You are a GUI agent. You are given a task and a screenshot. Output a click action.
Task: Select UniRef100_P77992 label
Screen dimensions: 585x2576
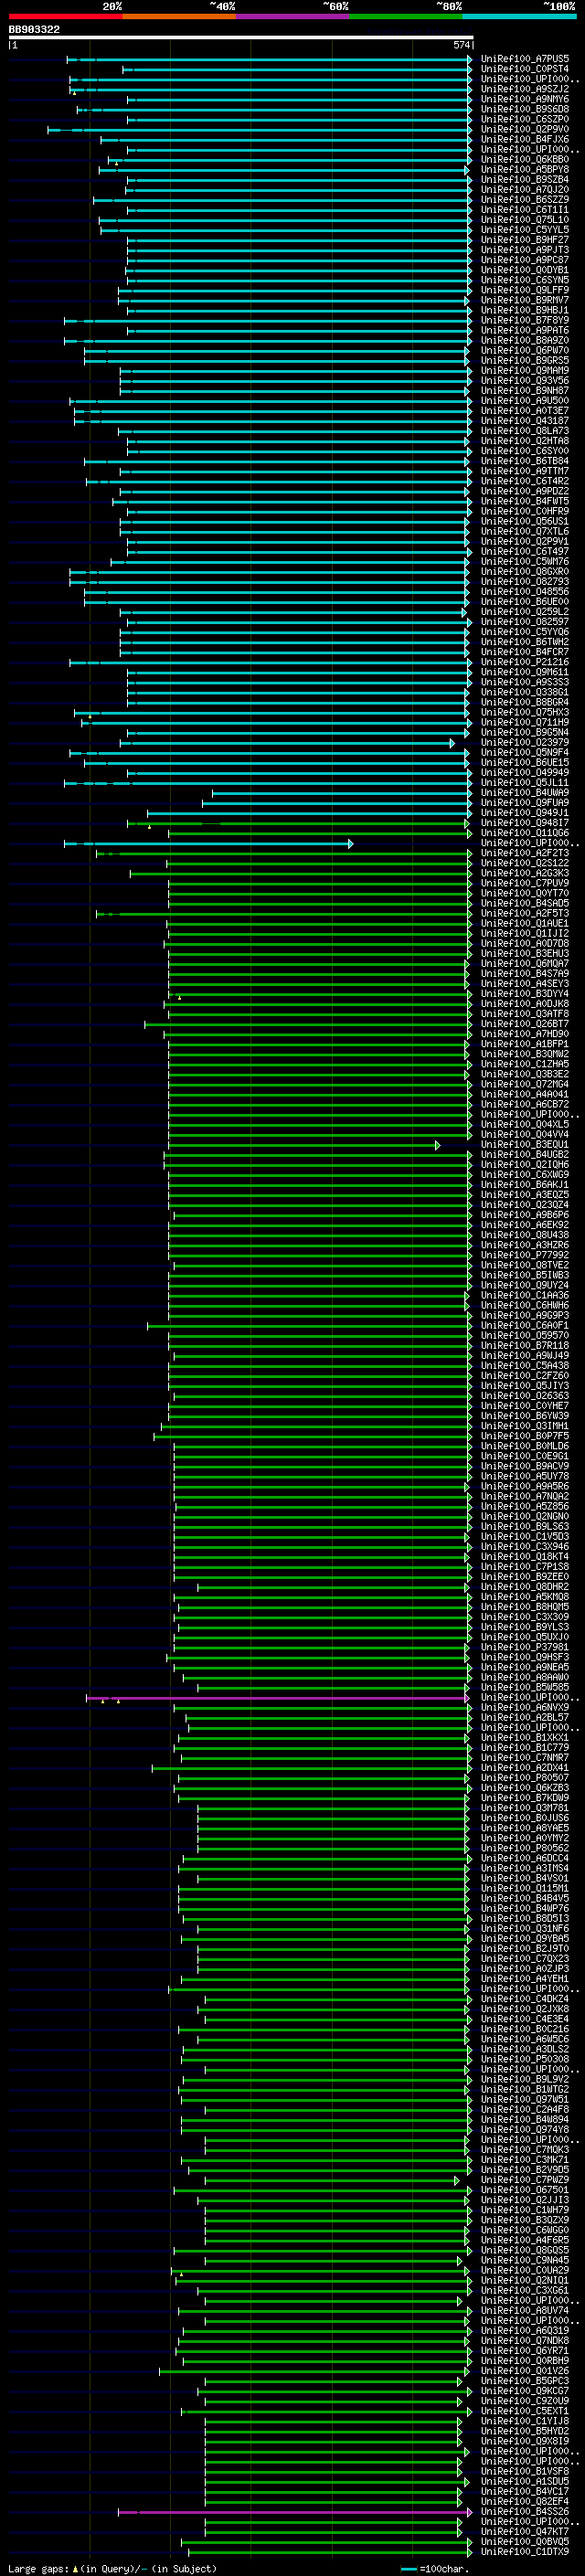click(525, 1255)
